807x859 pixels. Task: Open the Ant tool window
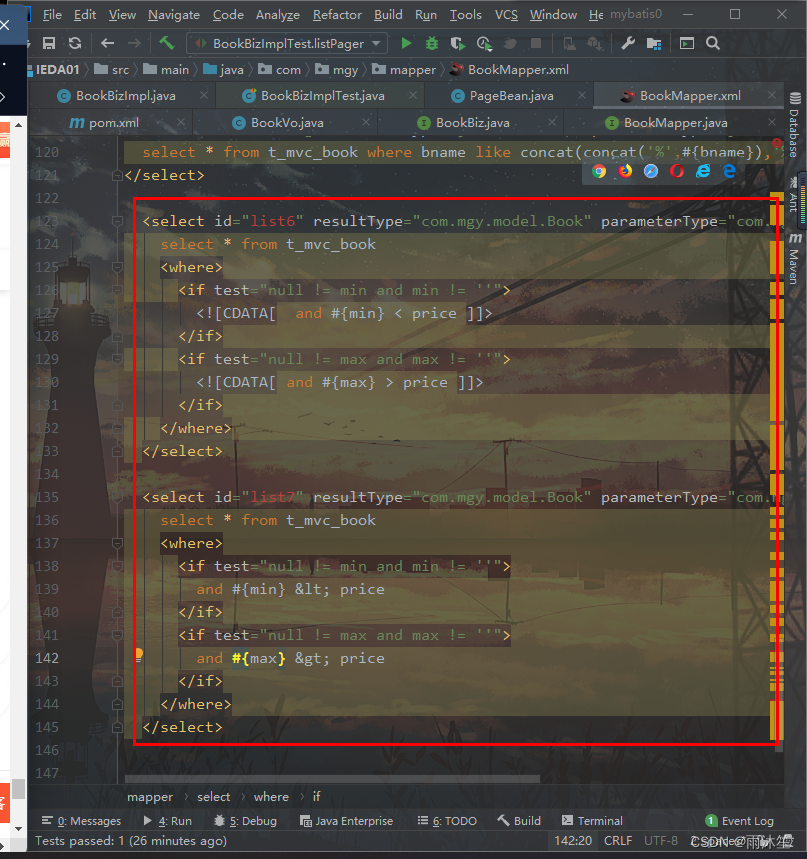[x=794, y=194]
